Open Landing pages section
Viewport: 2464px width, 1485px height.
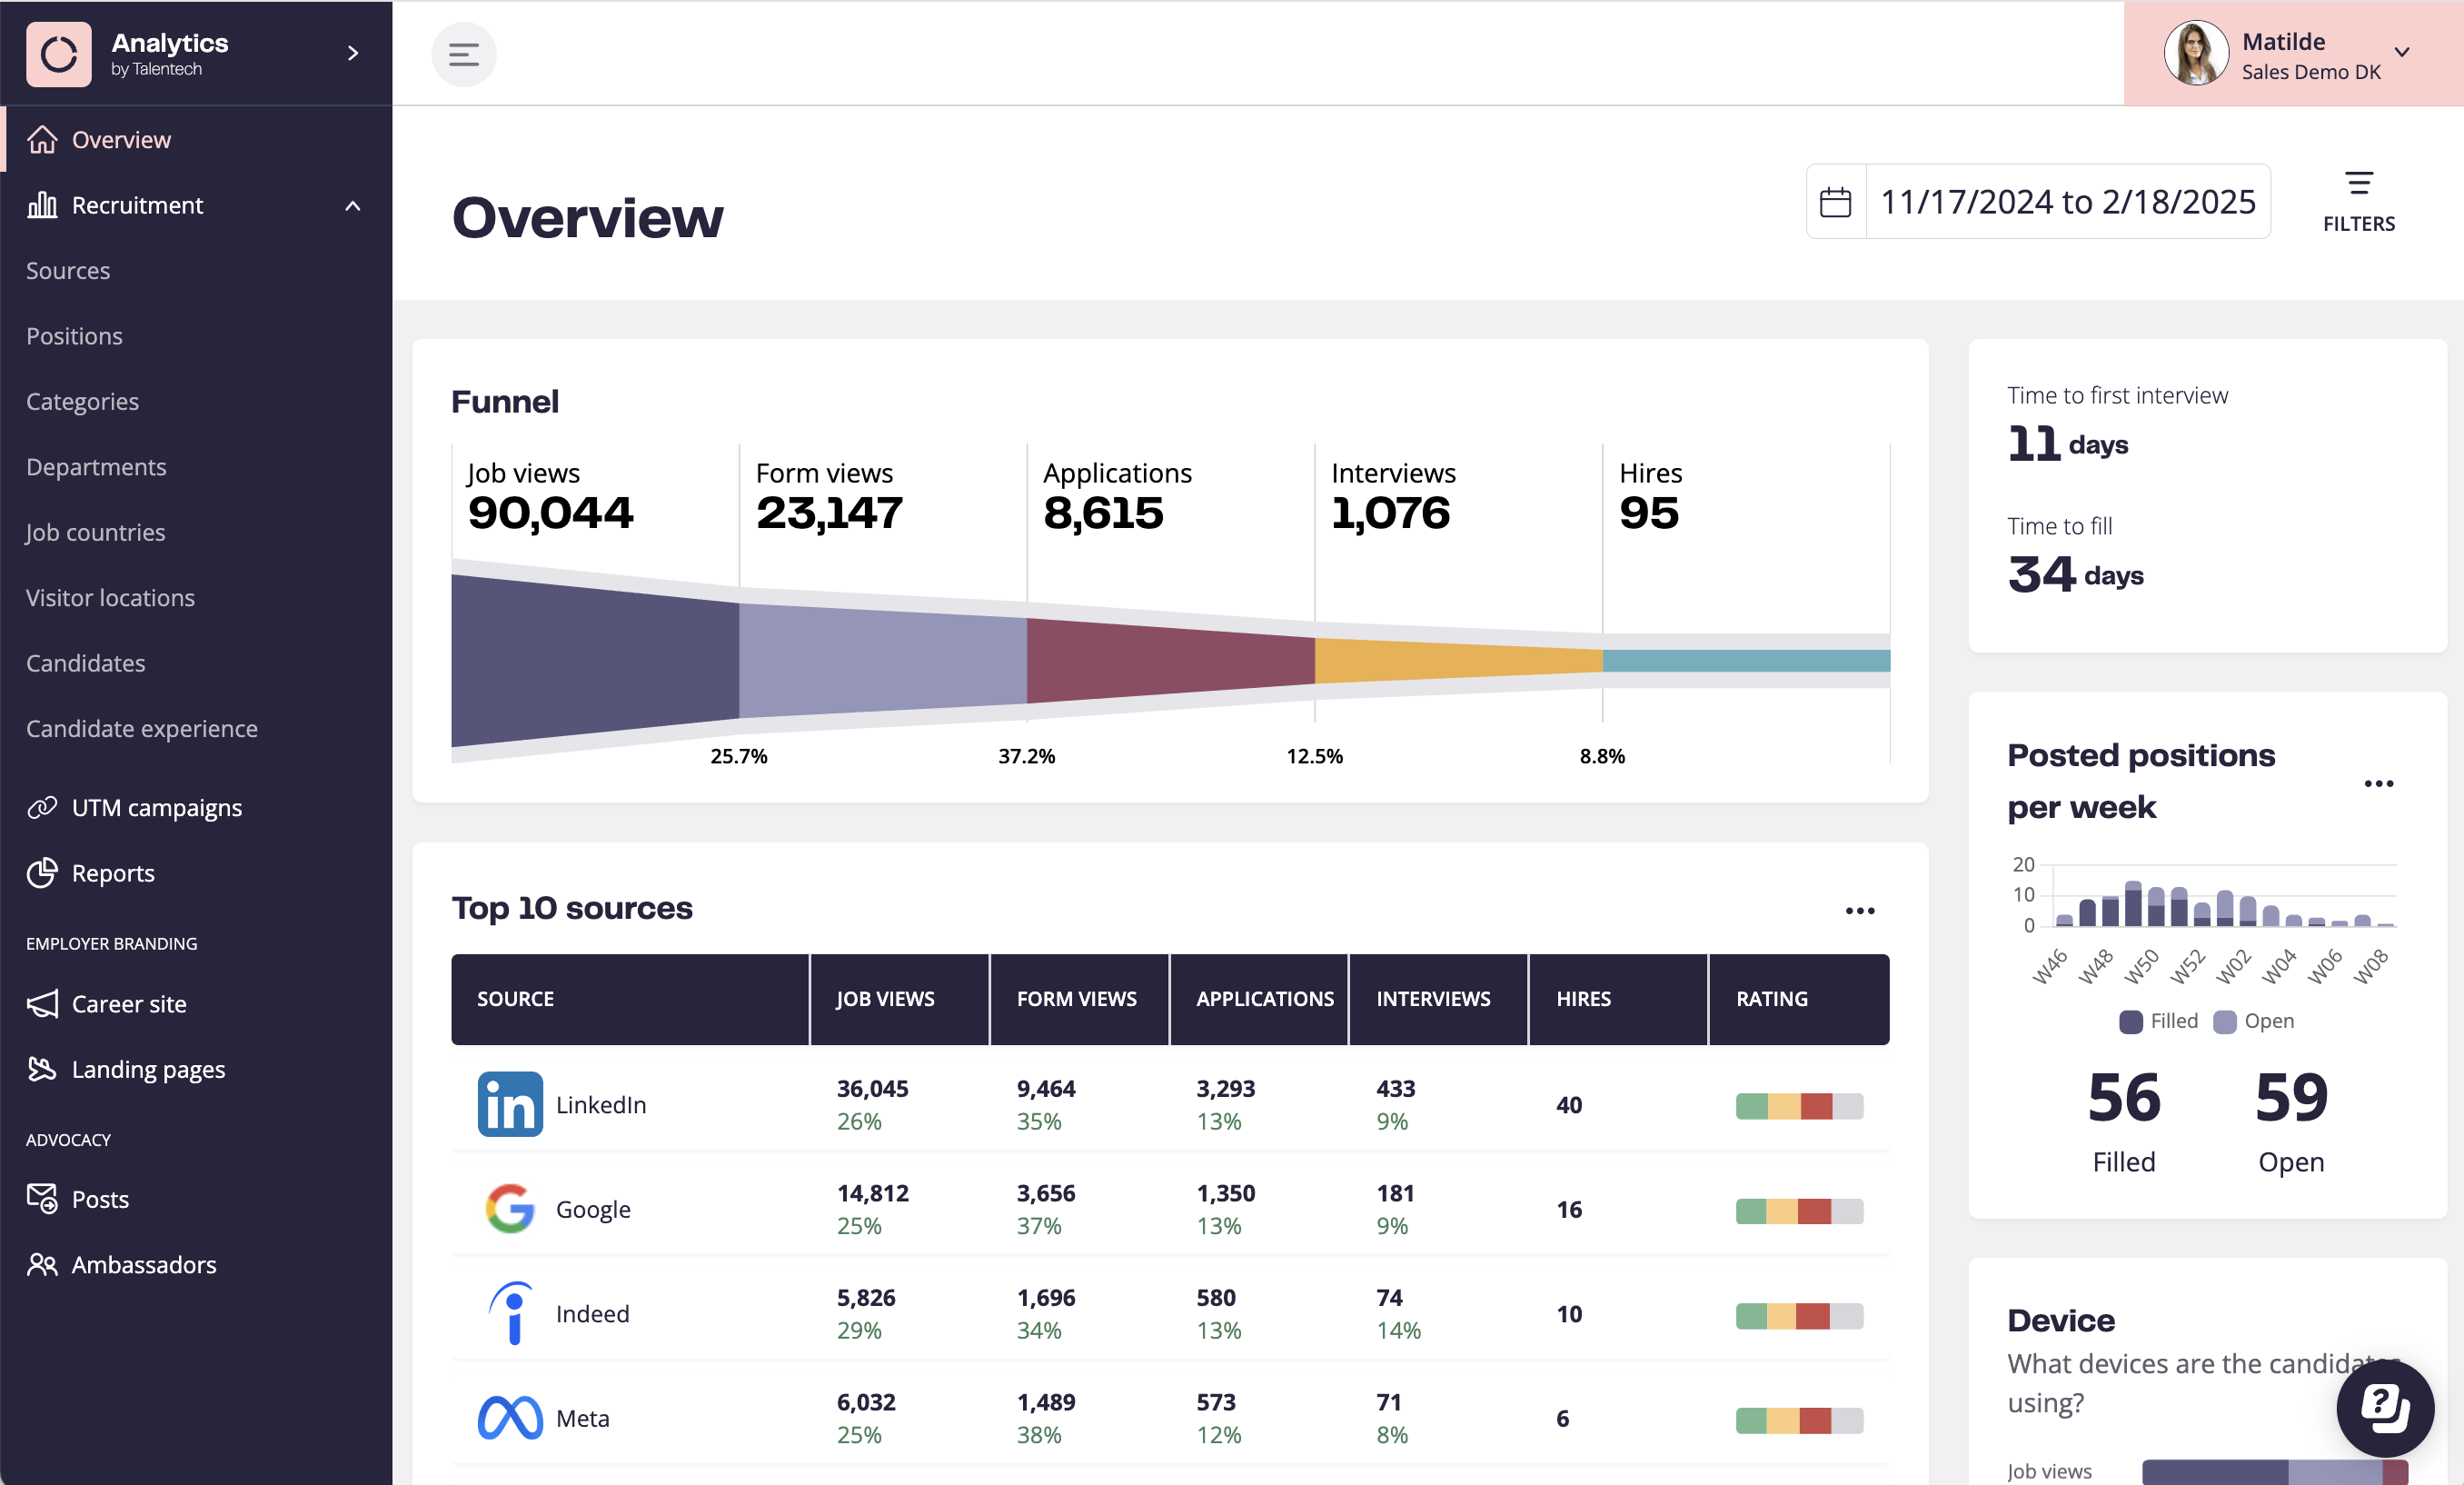coord(148,1069)
